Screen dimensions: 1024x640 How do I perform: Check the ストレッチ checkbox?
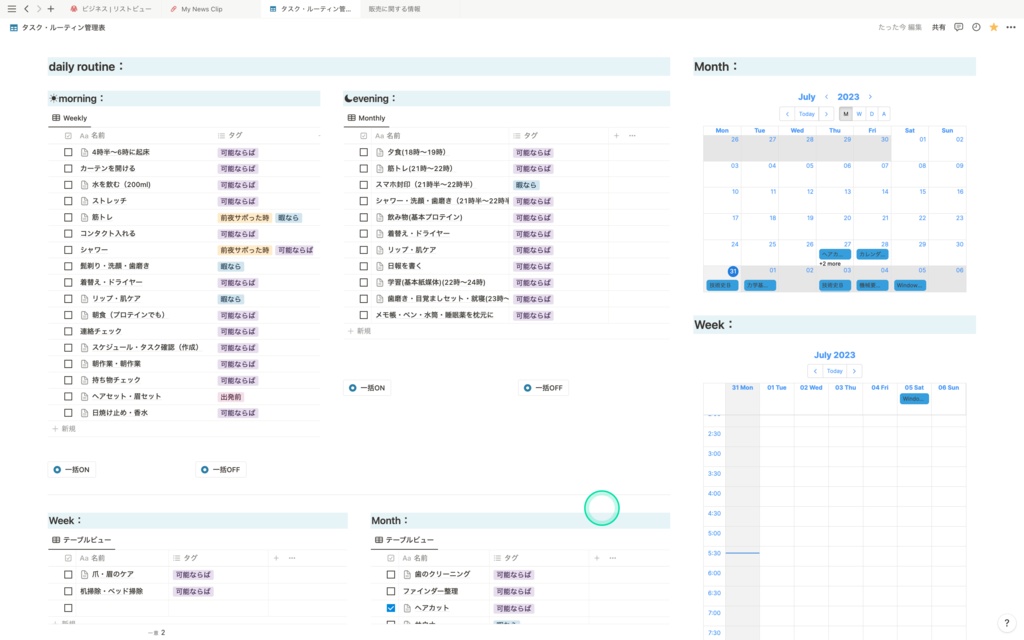tap(68, 201)
